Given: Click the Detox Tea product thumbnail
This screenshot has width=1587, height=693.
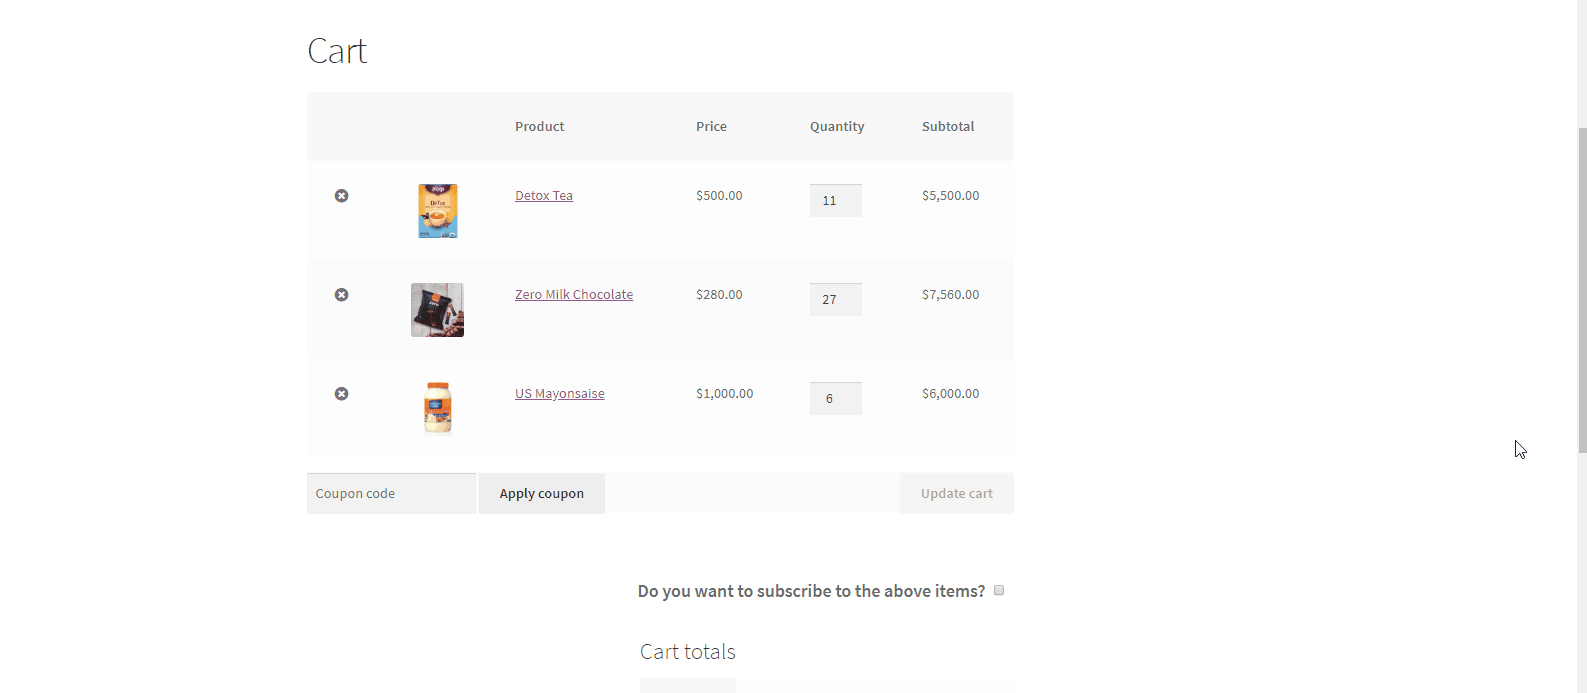Looking at the screenshot, I should 437,210.
